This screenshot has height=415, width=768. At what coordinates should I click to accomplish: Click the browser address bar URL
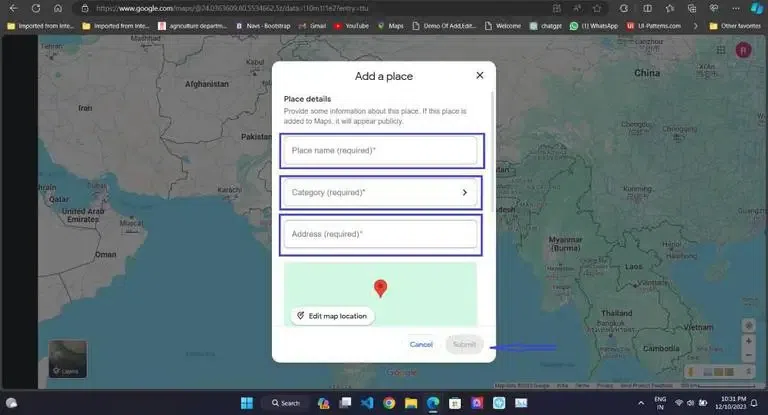[232, 8]
